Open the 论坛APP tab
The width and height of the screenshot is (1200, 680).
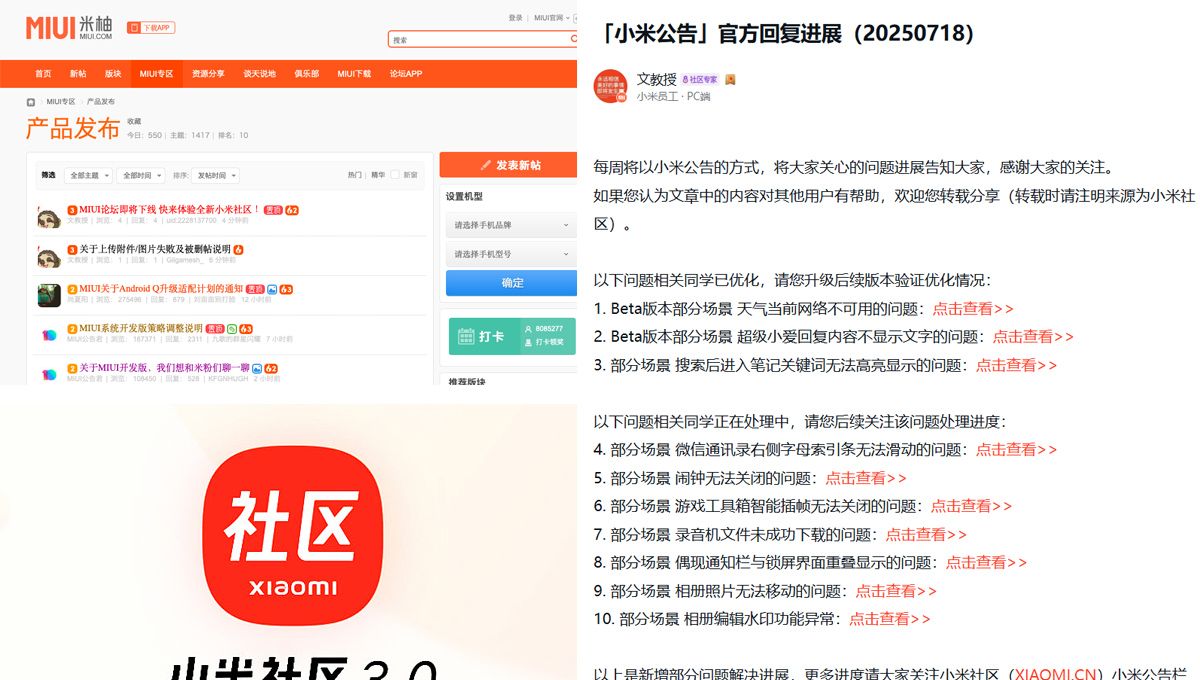point(406,74)
